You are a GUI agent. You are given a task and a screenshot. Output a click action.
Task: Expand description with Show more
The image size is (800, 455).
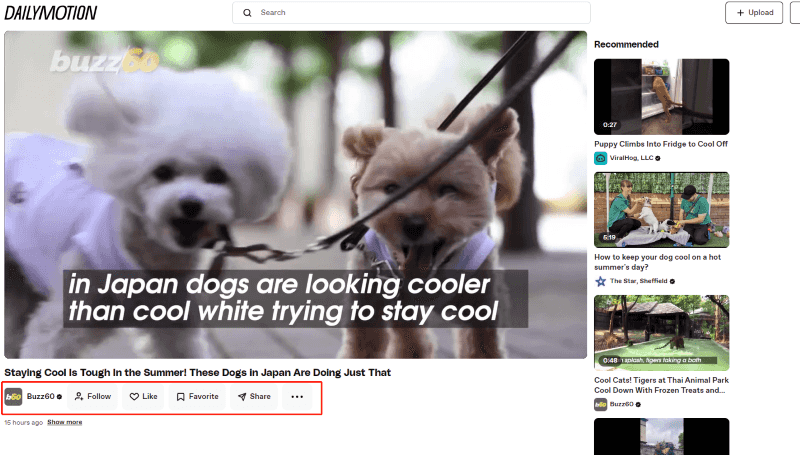tap(65, 422)
